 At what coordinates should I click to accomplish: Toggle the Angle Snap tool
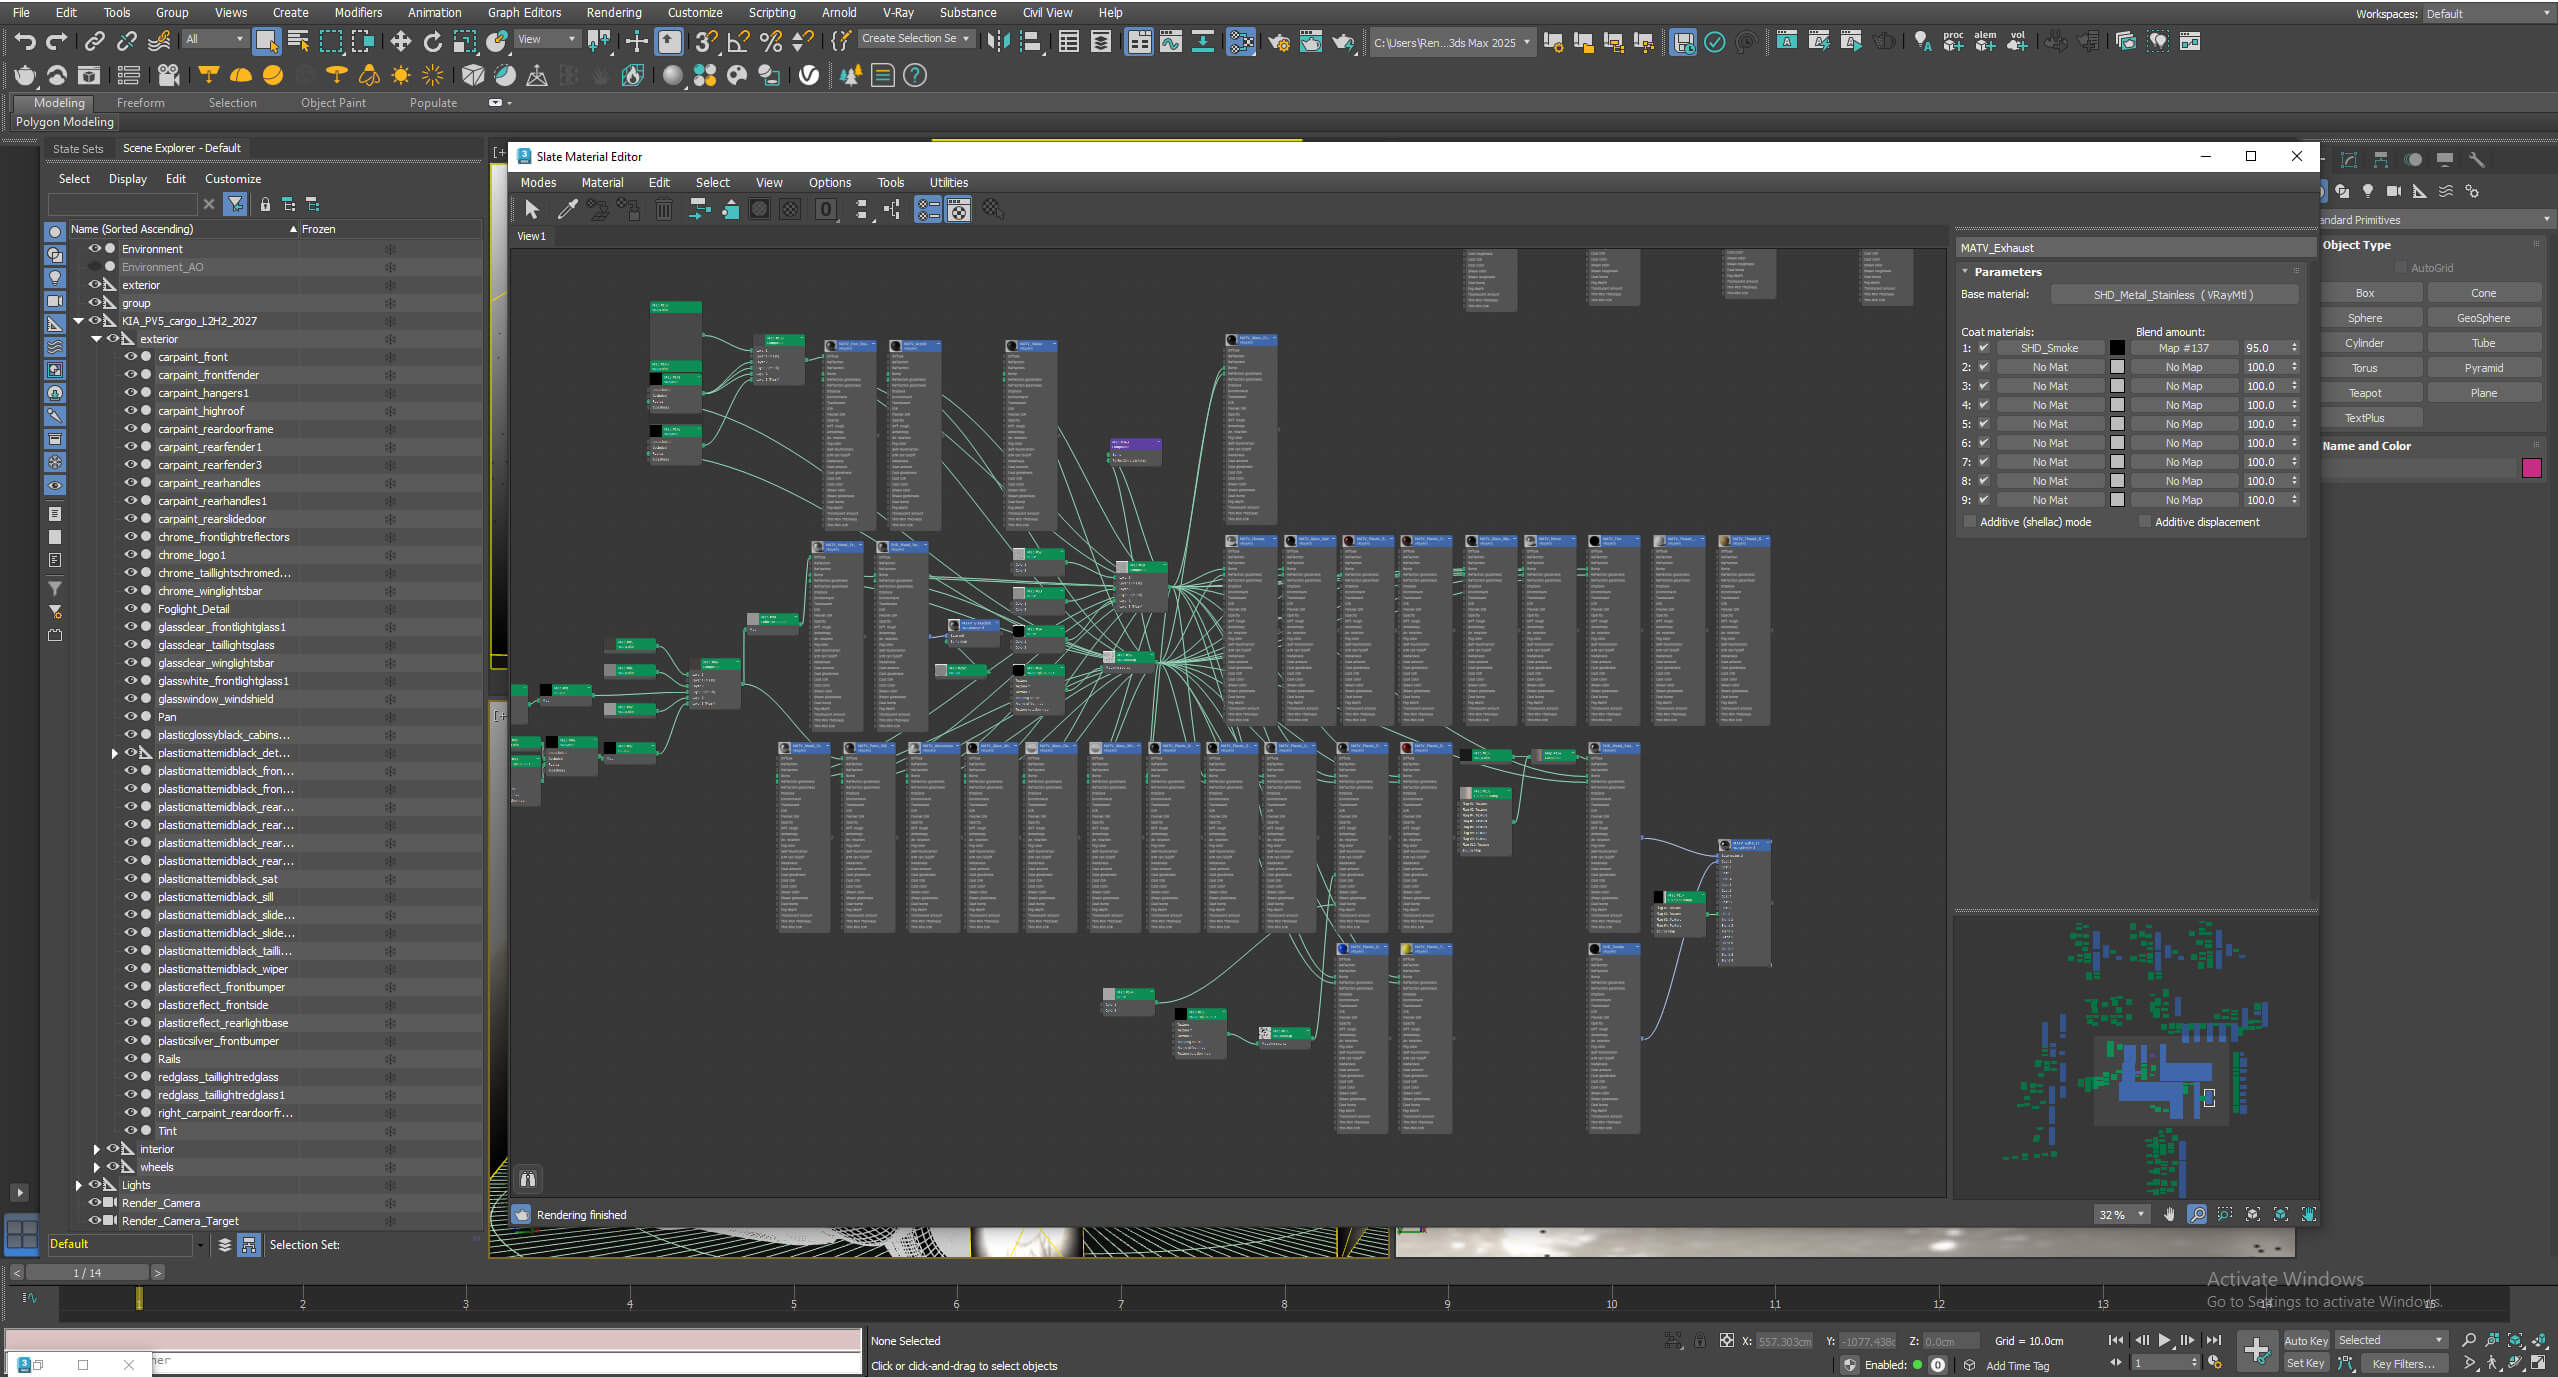pos(738,41)
